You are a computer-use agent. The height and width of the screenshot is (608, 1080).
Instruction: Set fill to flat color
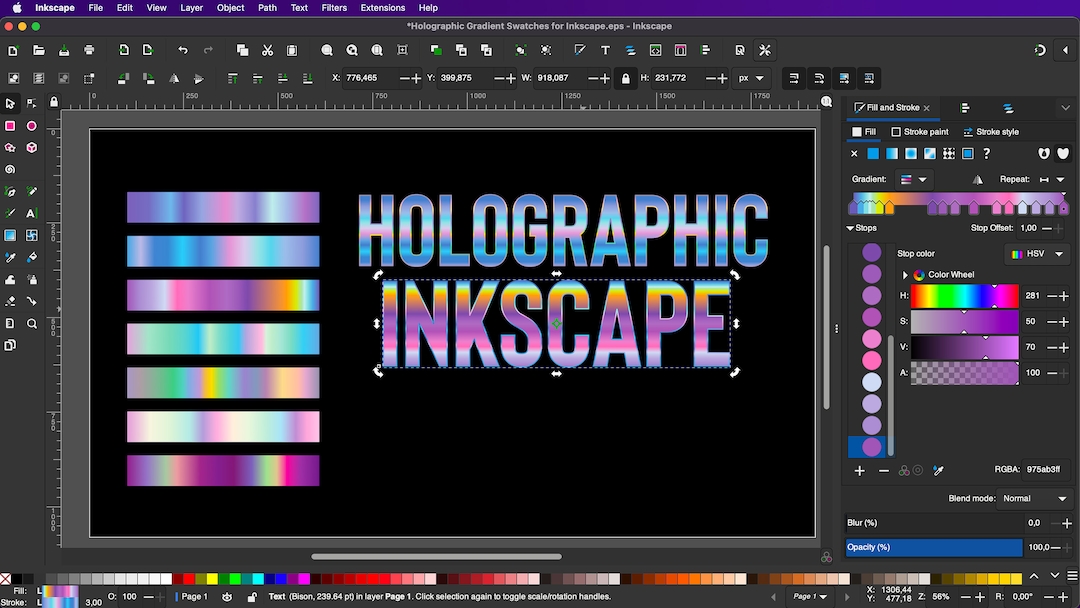(x=874, y=154)
